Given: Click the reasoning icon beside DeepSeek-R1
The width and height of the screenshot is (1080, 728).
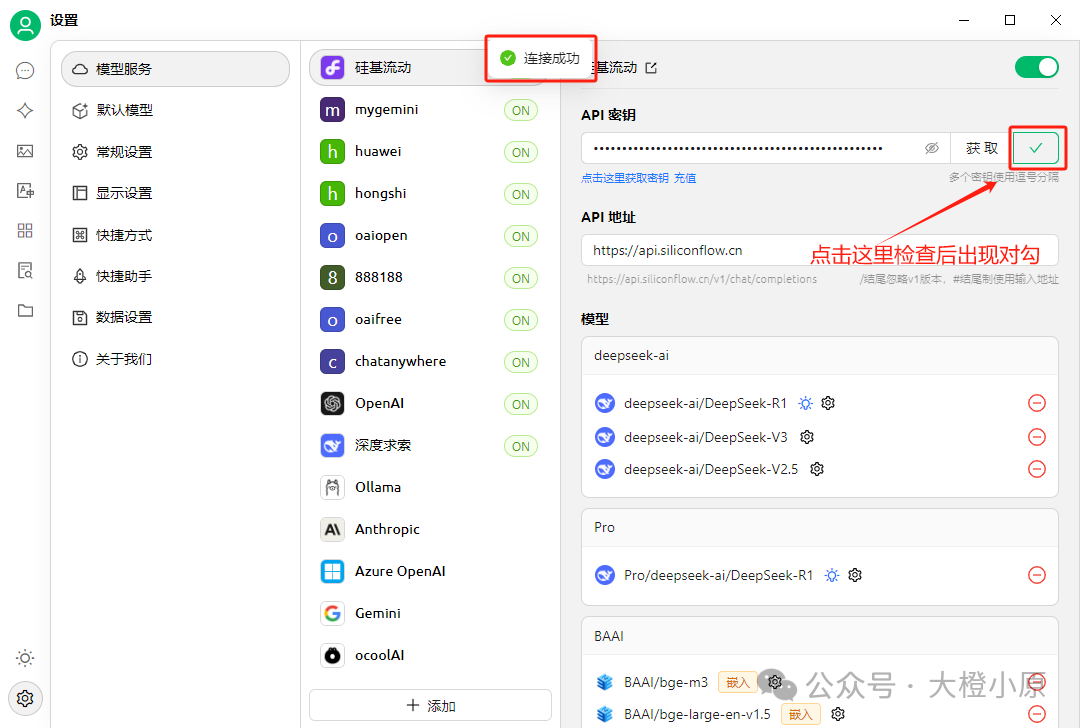Looking at the screenshot, I should pyautogui.click(x=805, y=403).
